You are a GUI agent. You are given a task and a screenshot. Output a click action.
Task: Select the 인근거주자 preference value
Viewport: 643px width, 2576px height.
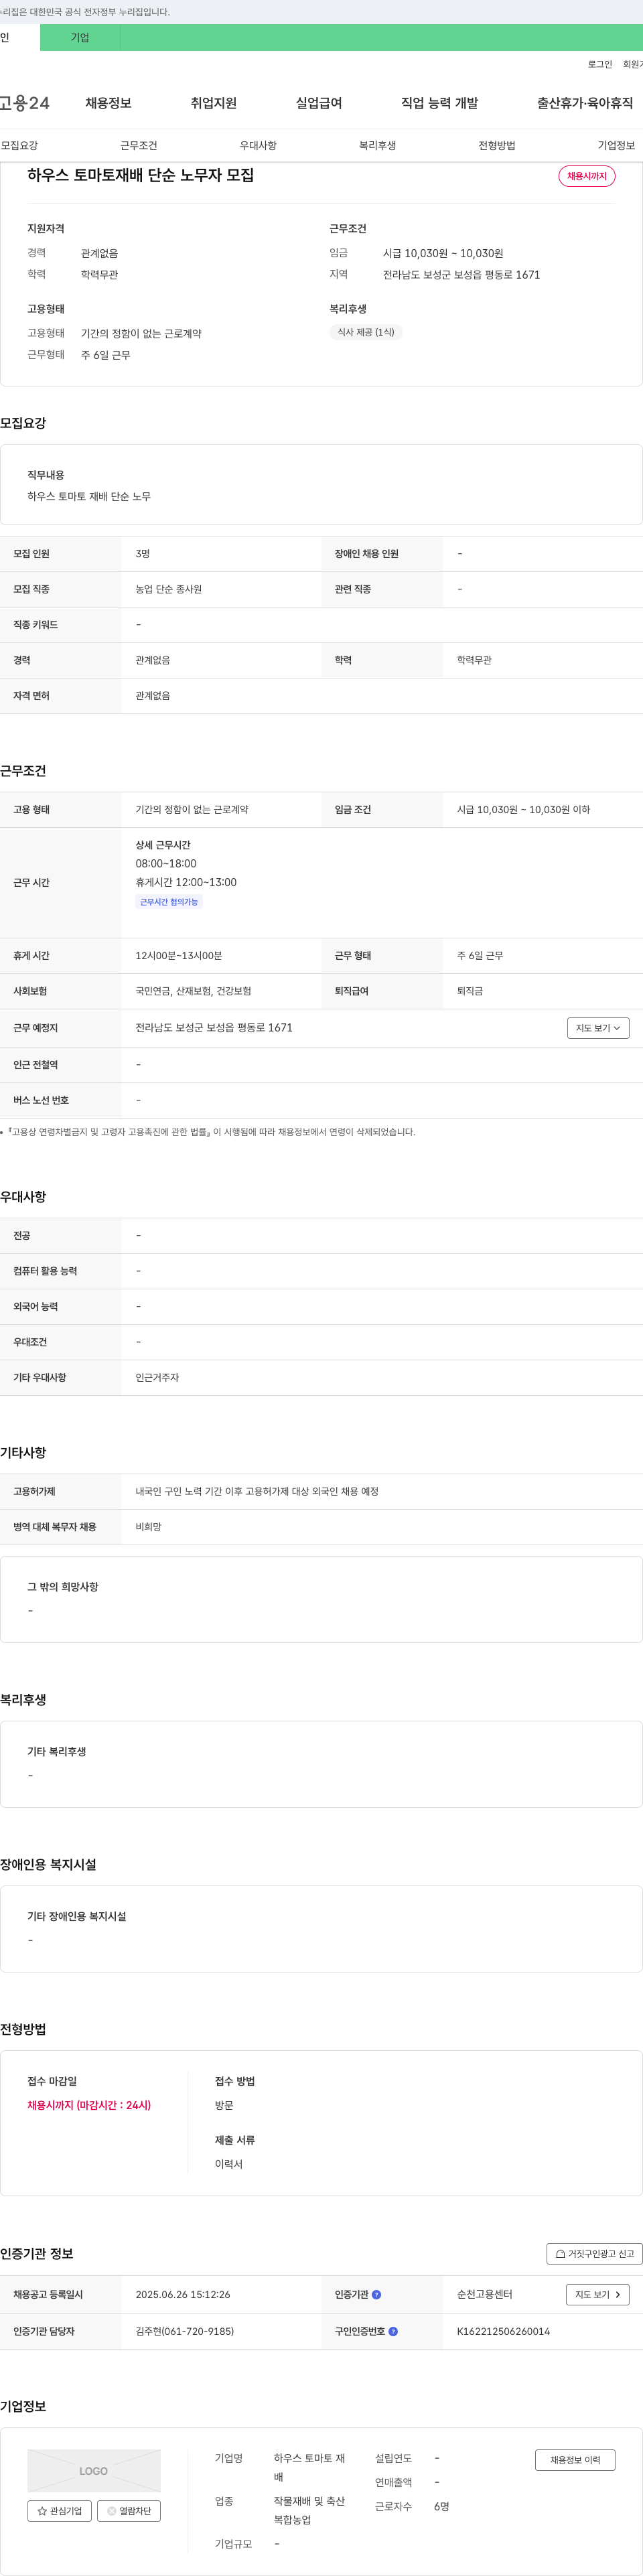[x=157, y=1378]
